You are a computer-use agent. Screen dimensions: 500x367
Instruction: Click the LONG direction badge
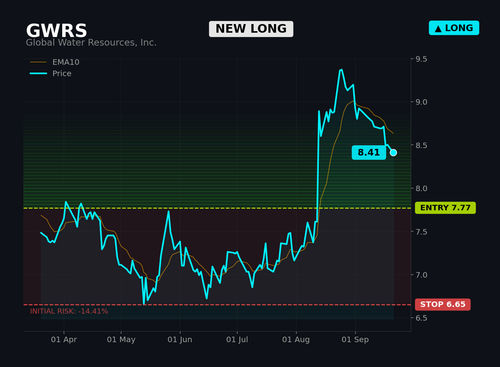coord(454,28)
